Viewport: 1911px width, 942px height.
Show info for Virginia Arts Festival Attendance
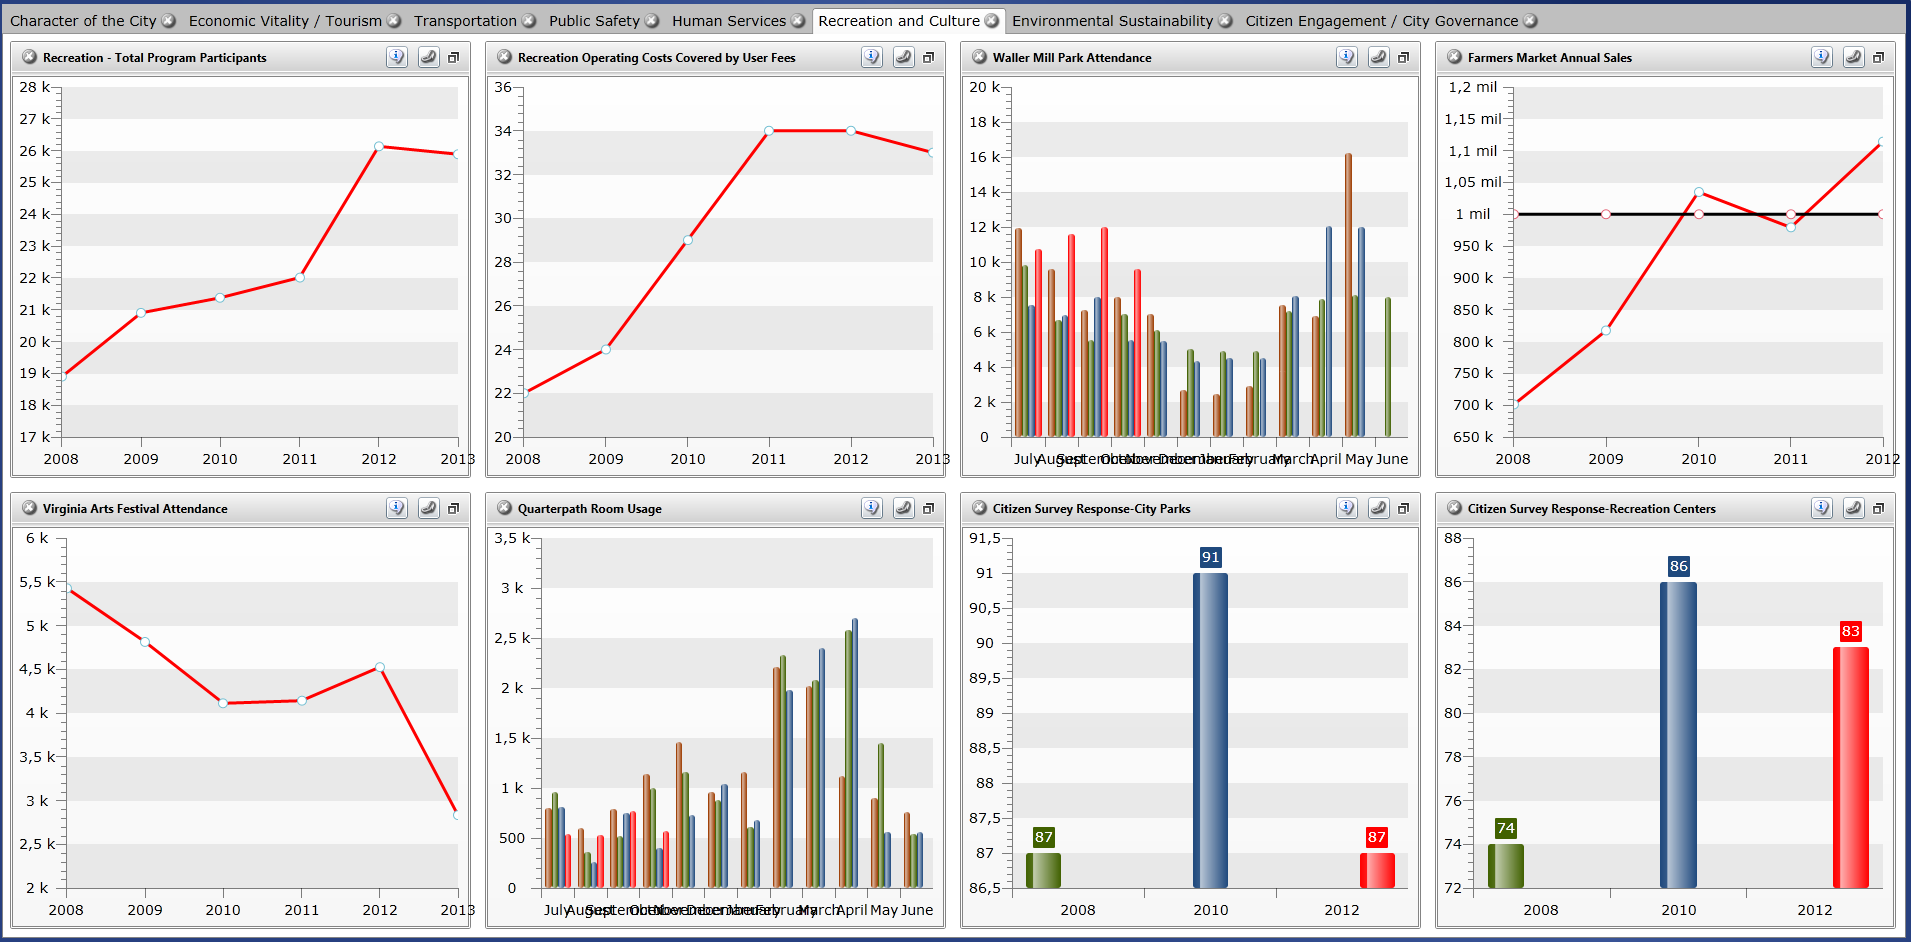(x=397, y=508)
